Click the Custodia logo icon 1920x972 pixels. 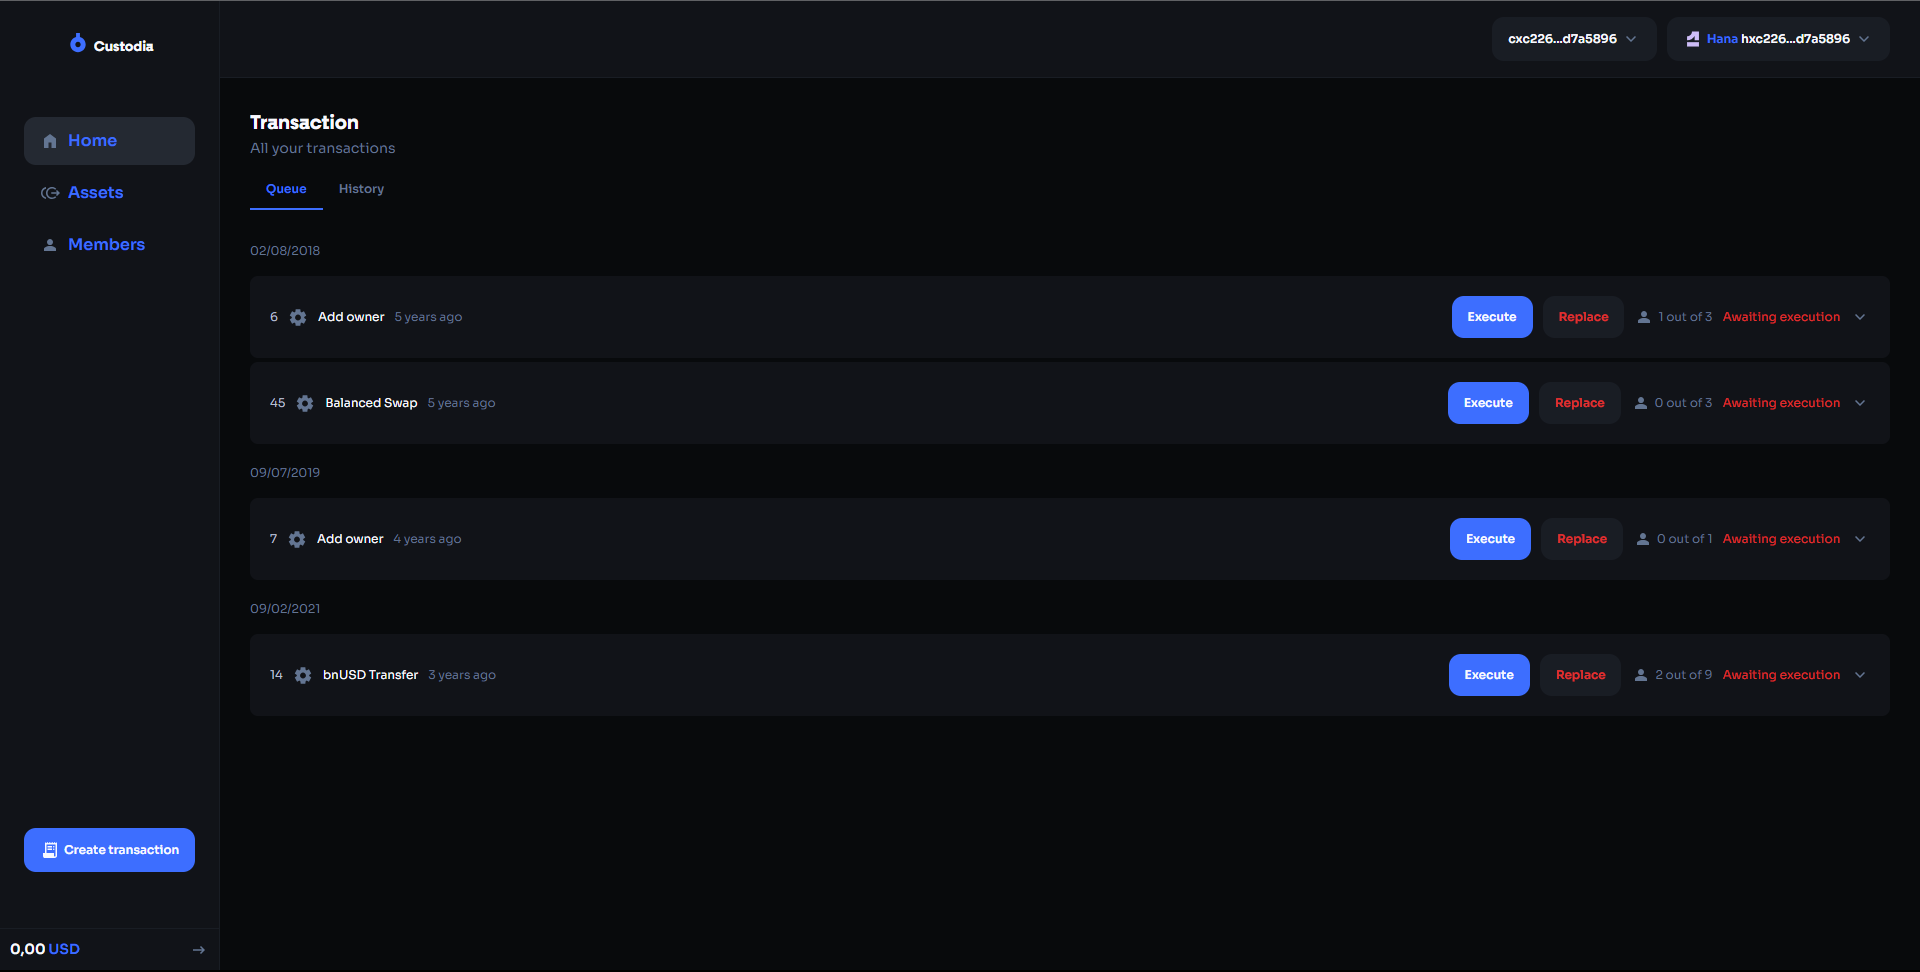tap(78, 43)
